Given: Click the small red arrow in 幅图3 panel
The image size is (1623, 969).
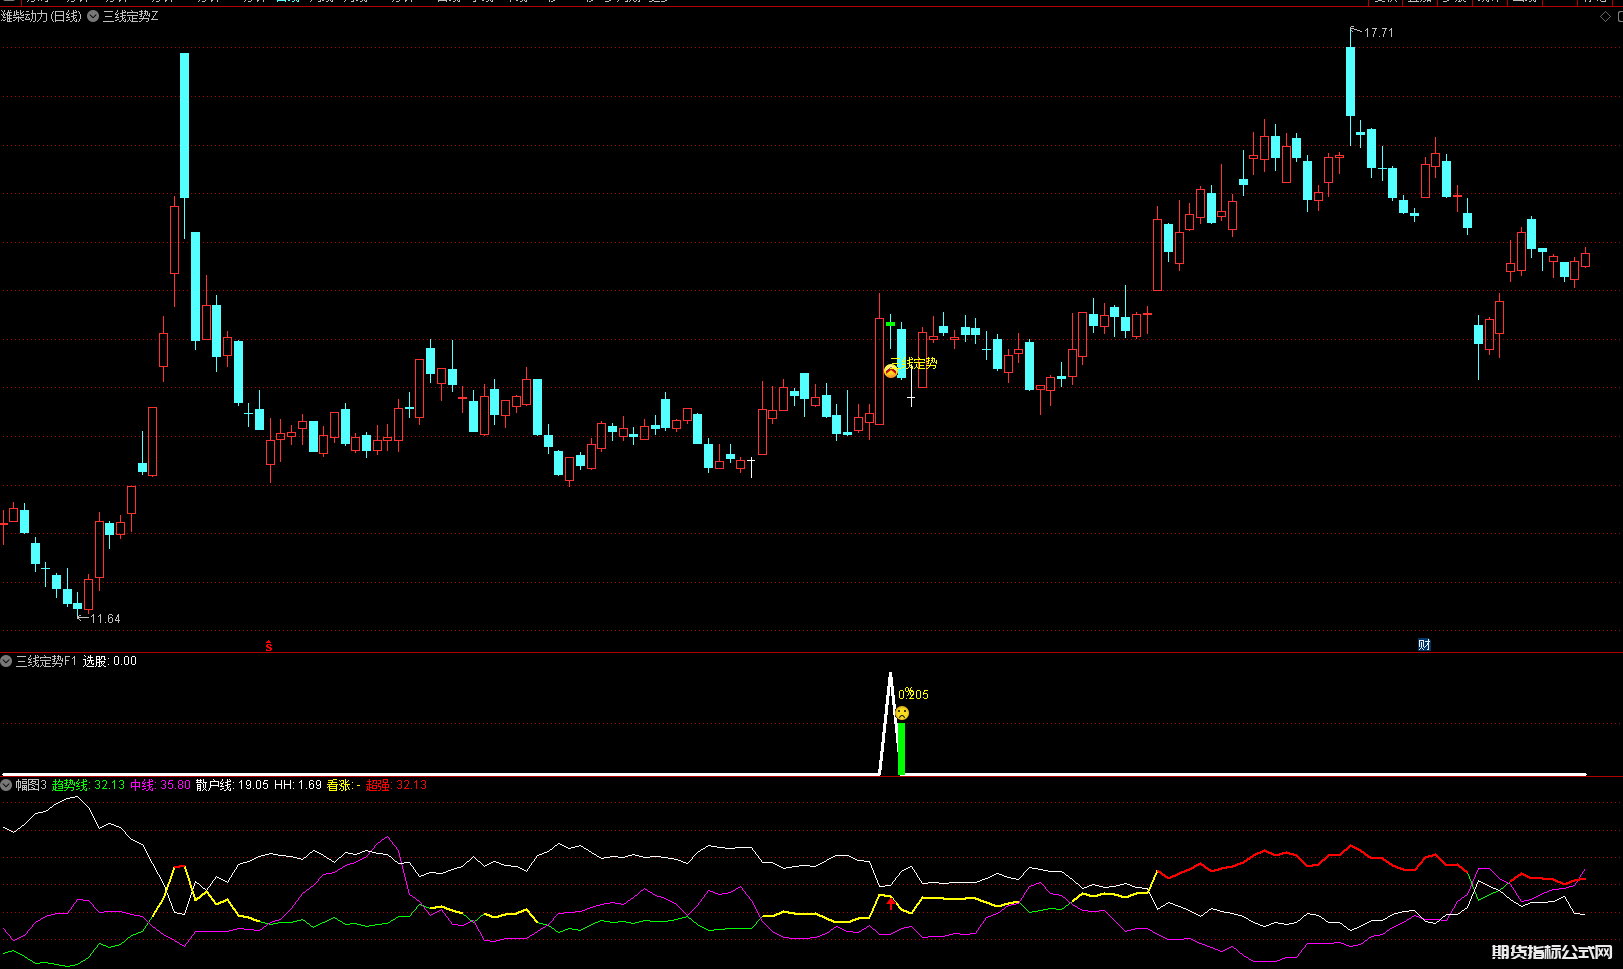Looking at the screenshot, I should coord(891,903).
